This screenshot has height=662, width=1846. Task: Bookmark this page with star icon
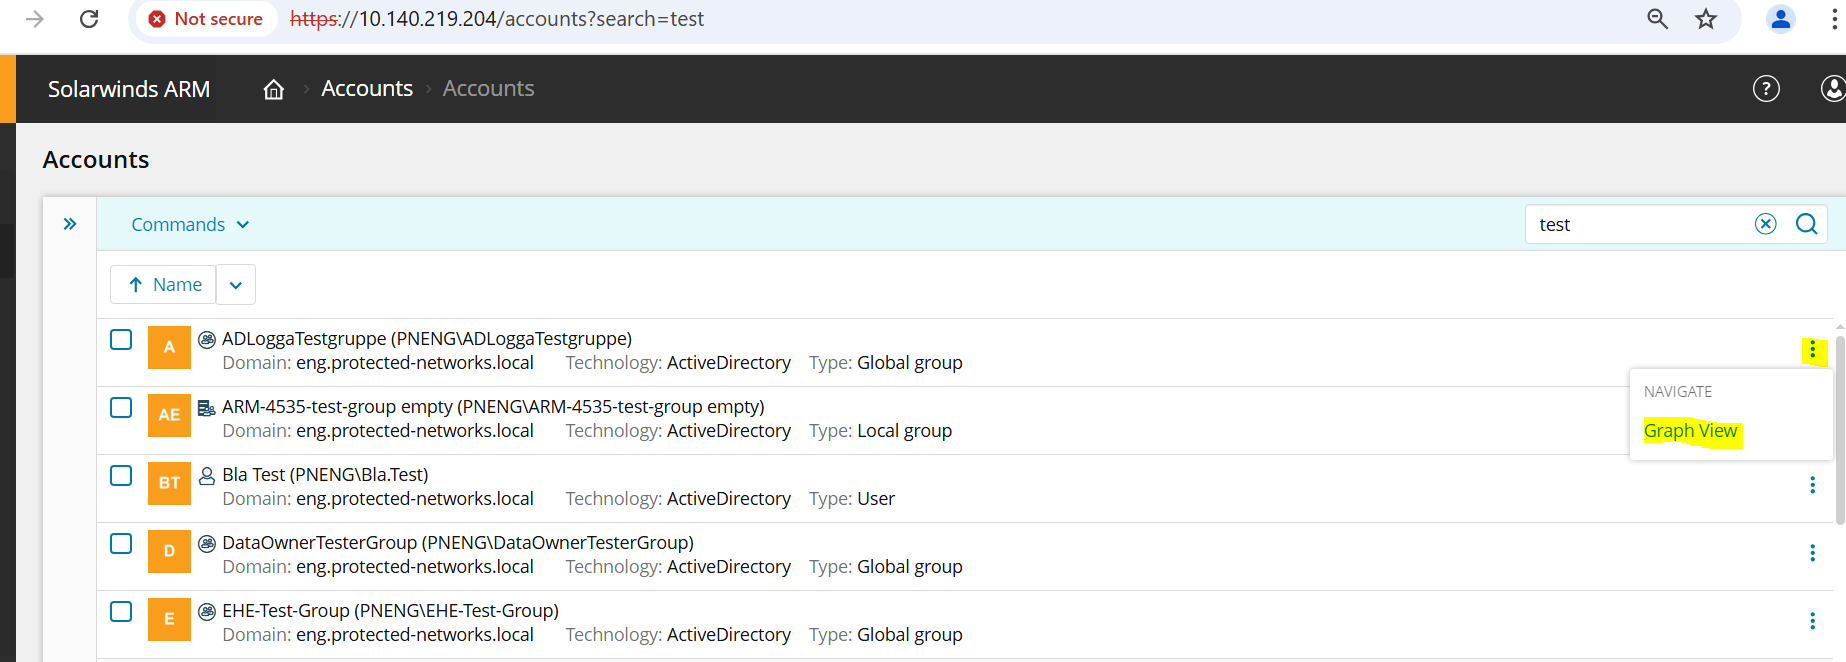[1706, 19]
